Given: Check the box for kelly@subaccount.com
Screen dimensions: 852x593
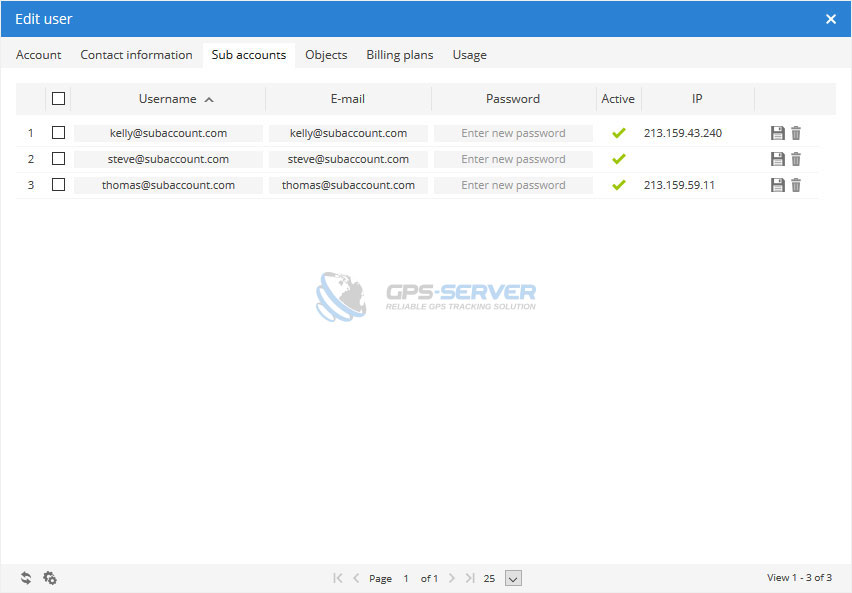Looking at the screenshot, I should 58,133.
